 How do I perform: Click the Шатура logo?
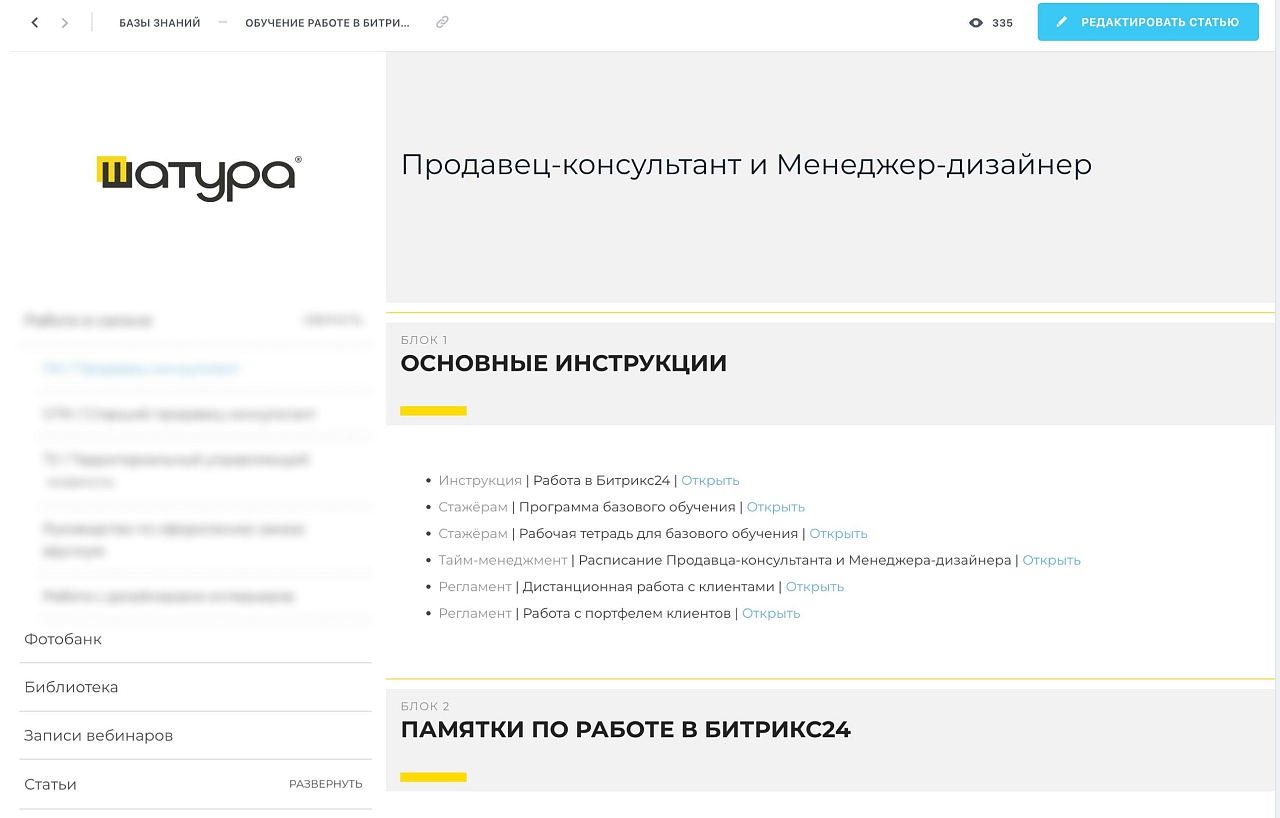pyautogui.click(x=199, y=178)
